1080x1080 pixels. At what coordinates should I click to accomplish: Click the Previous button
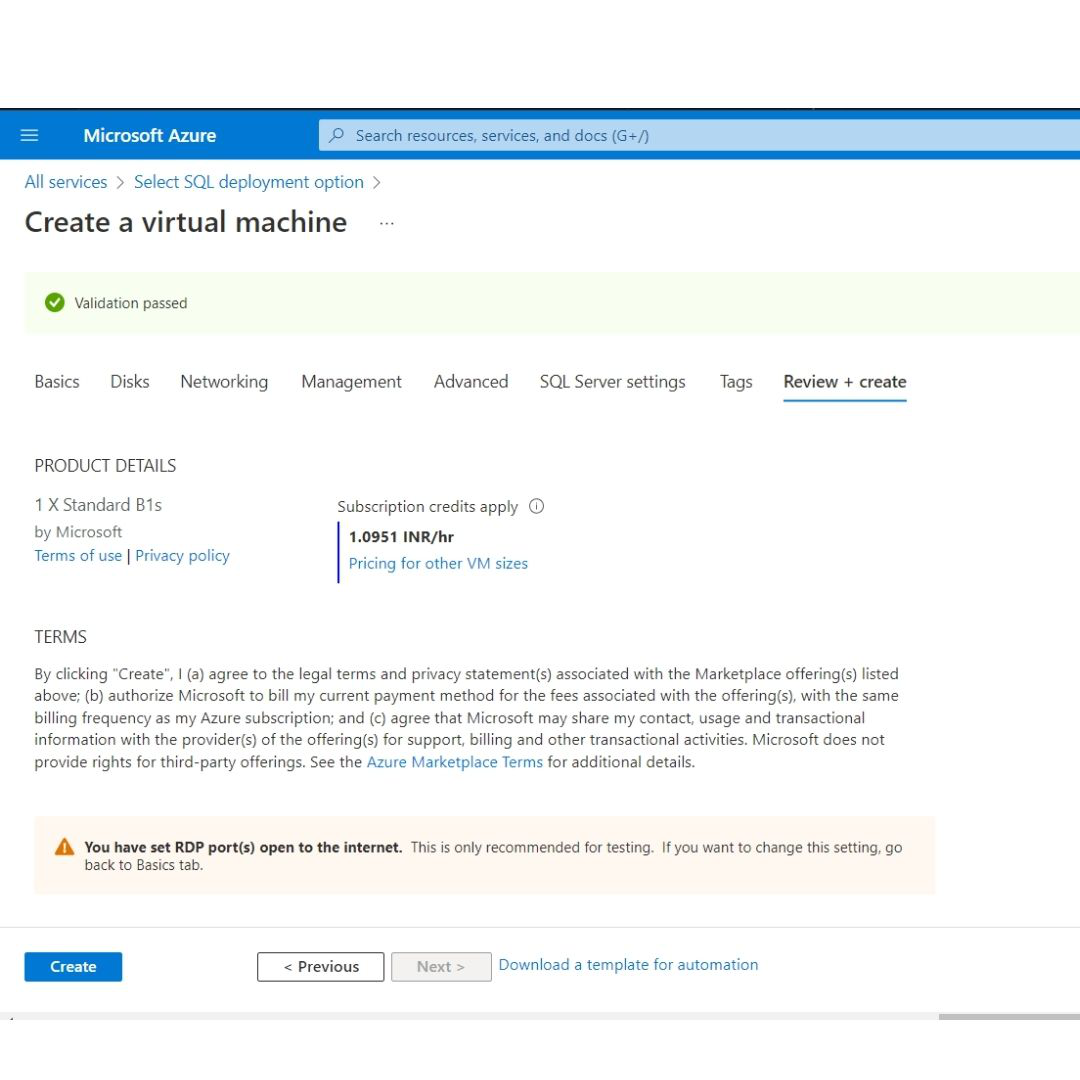320,966
